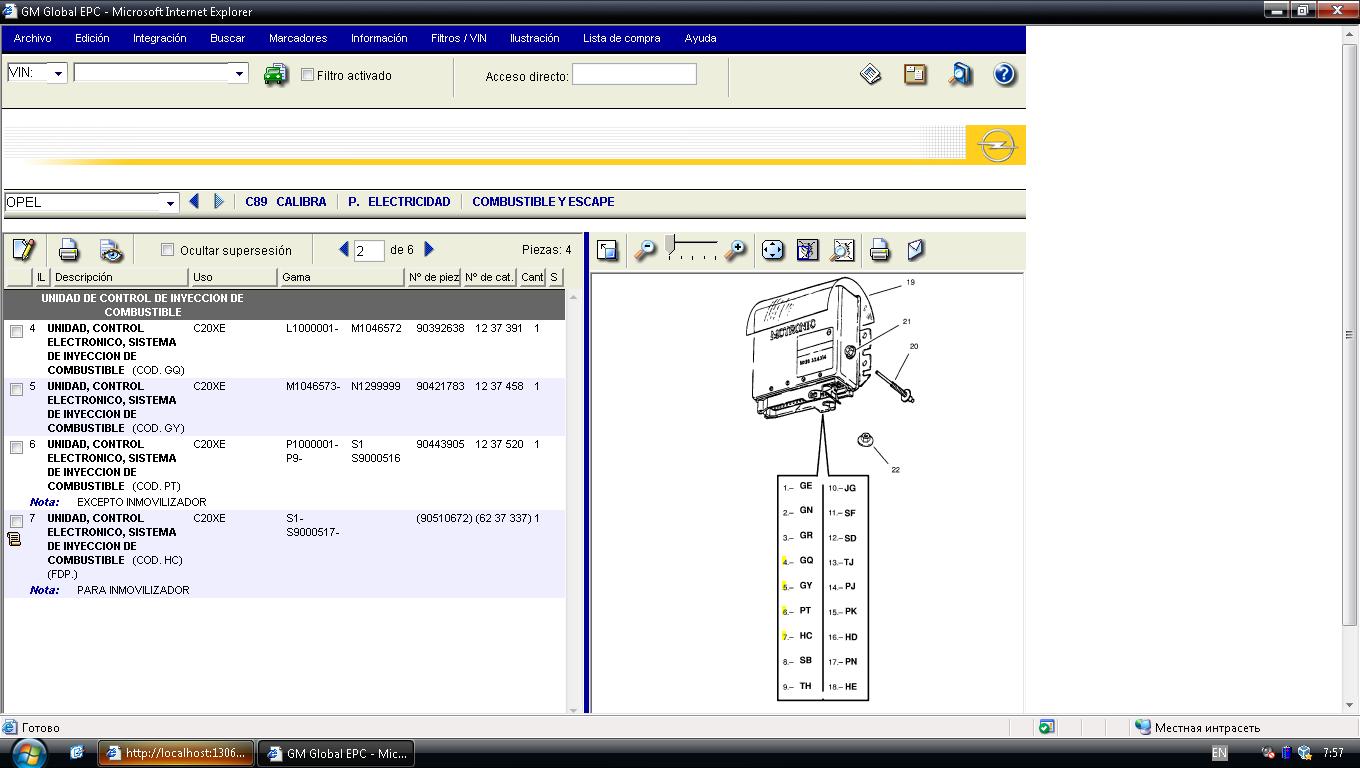1360x768 pixels.
Task: Click the C89 CALIBRA breadcrumb link
Action: 286,202
